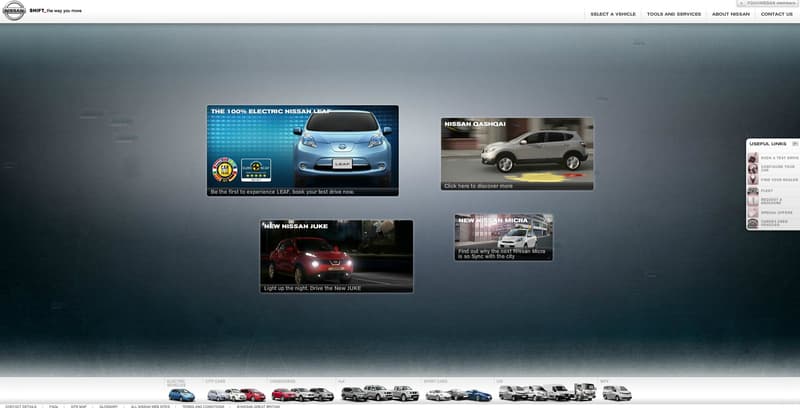Select the red car in City Cars group
The width and height of the screenshot is (800, 408).
[253, 395]
